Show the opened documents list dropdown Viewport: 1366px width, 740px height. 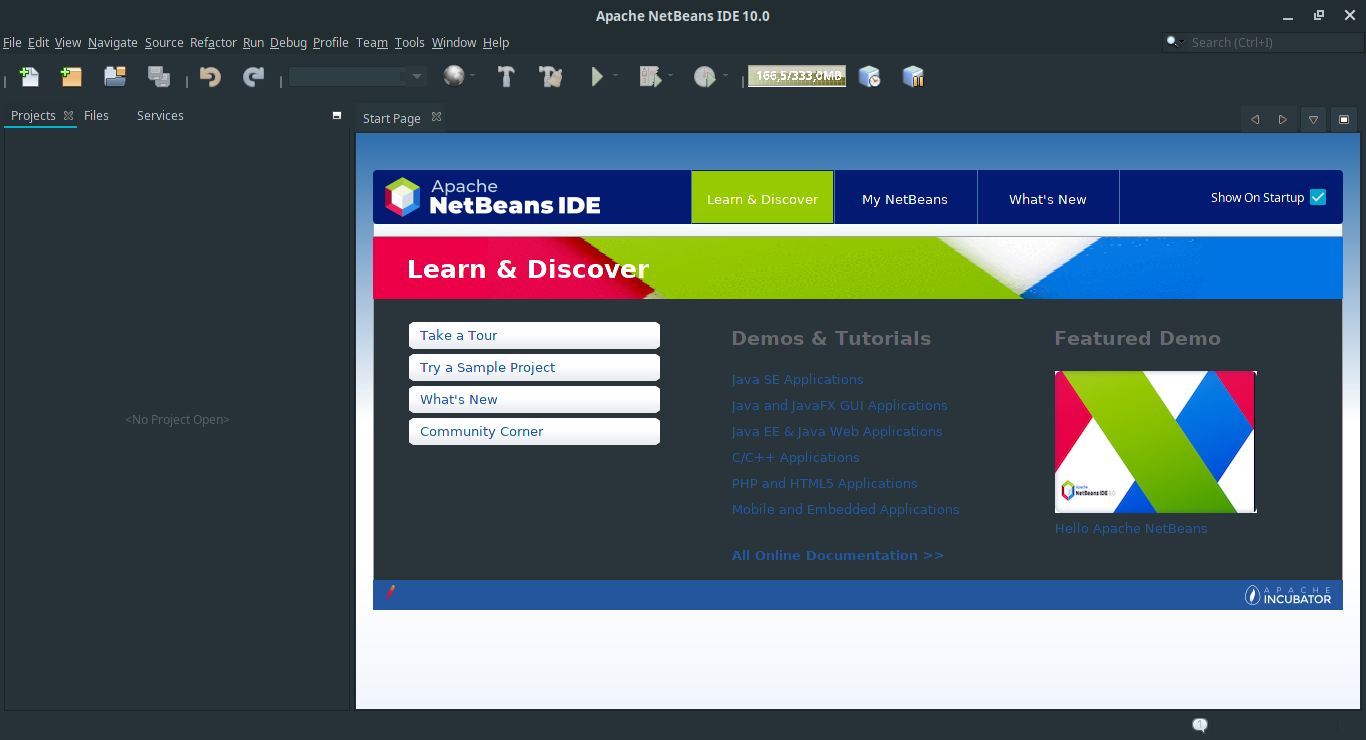pos(1313,120)
